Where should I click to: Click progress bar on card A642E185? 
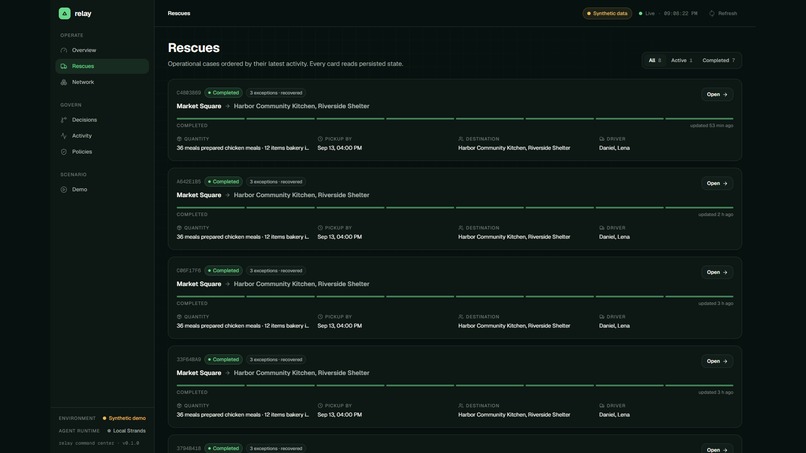point(455,208)
